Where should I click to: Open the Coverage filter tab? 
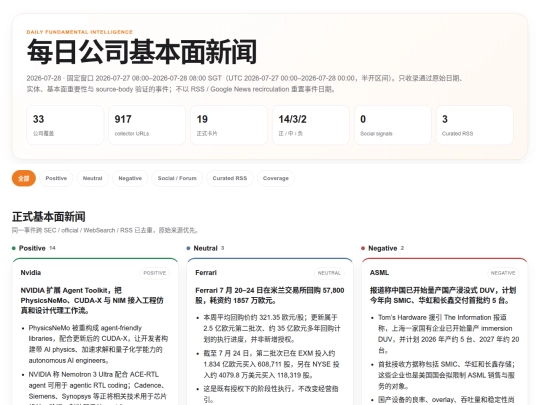coord(276,178)
